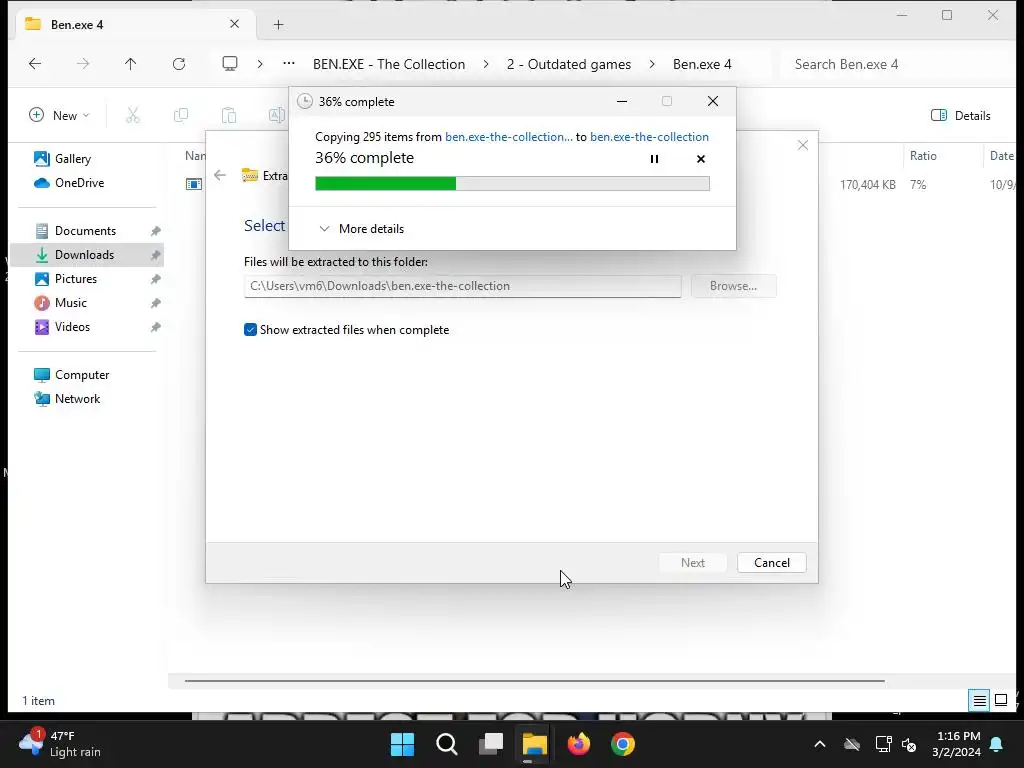Image resolution: width=1024 pixels, height=768 pixels.
Task: Open ben.exe-the-collection destination link
Action: click(x=649, y=136)
